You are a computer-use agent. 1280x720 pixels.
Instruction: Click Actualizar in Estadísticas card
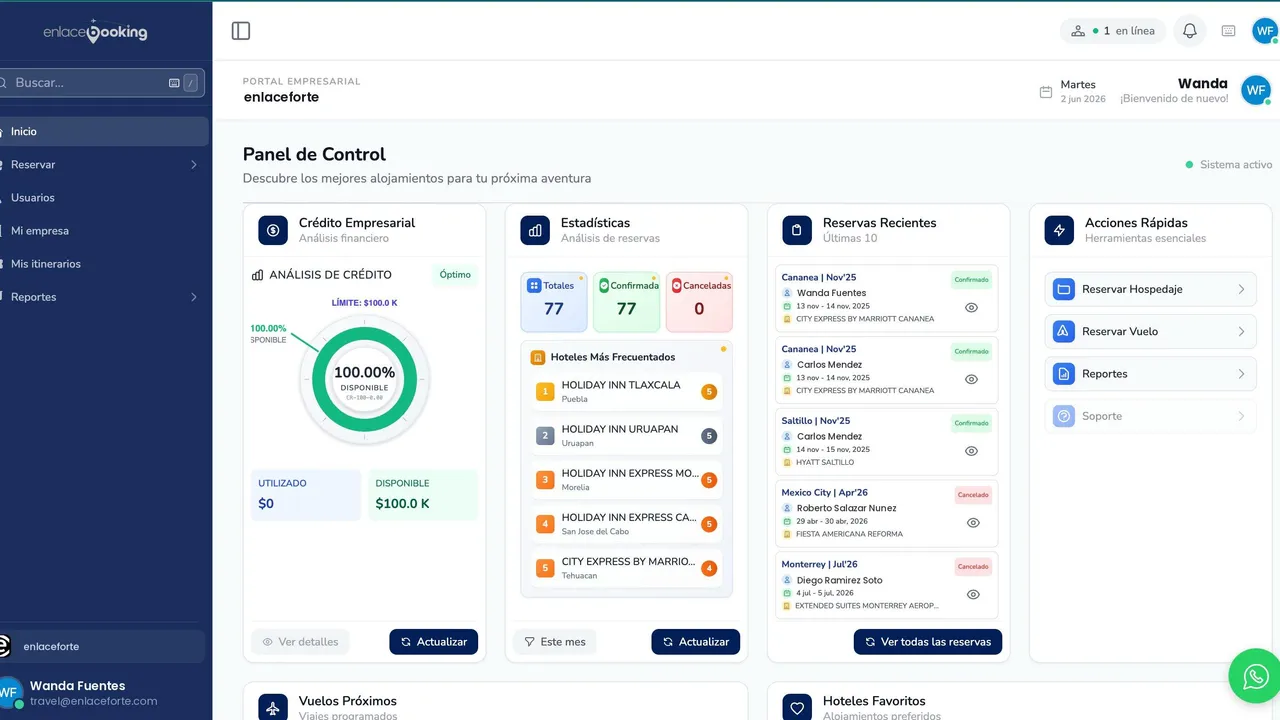click(x=696, y=642)
